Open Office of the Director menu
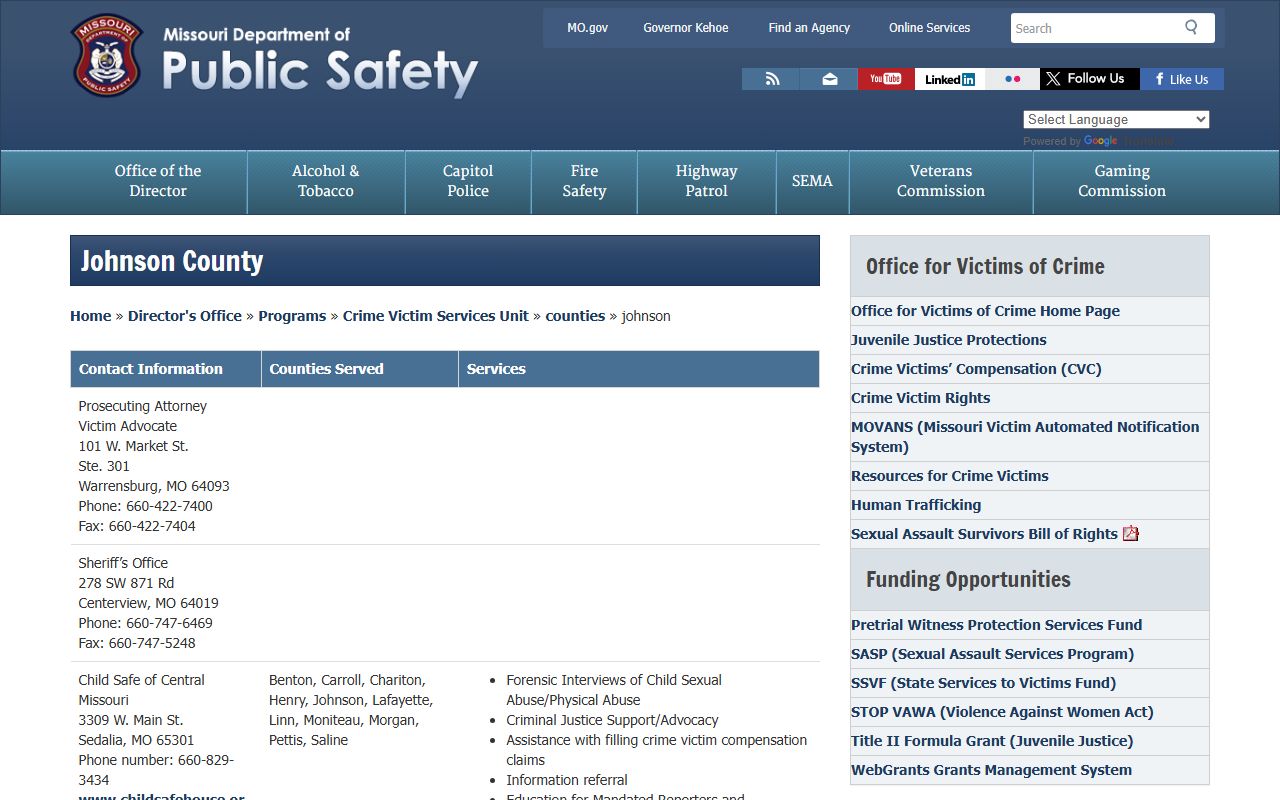Viewport: 1280px width, 800px height. [158, 181]
